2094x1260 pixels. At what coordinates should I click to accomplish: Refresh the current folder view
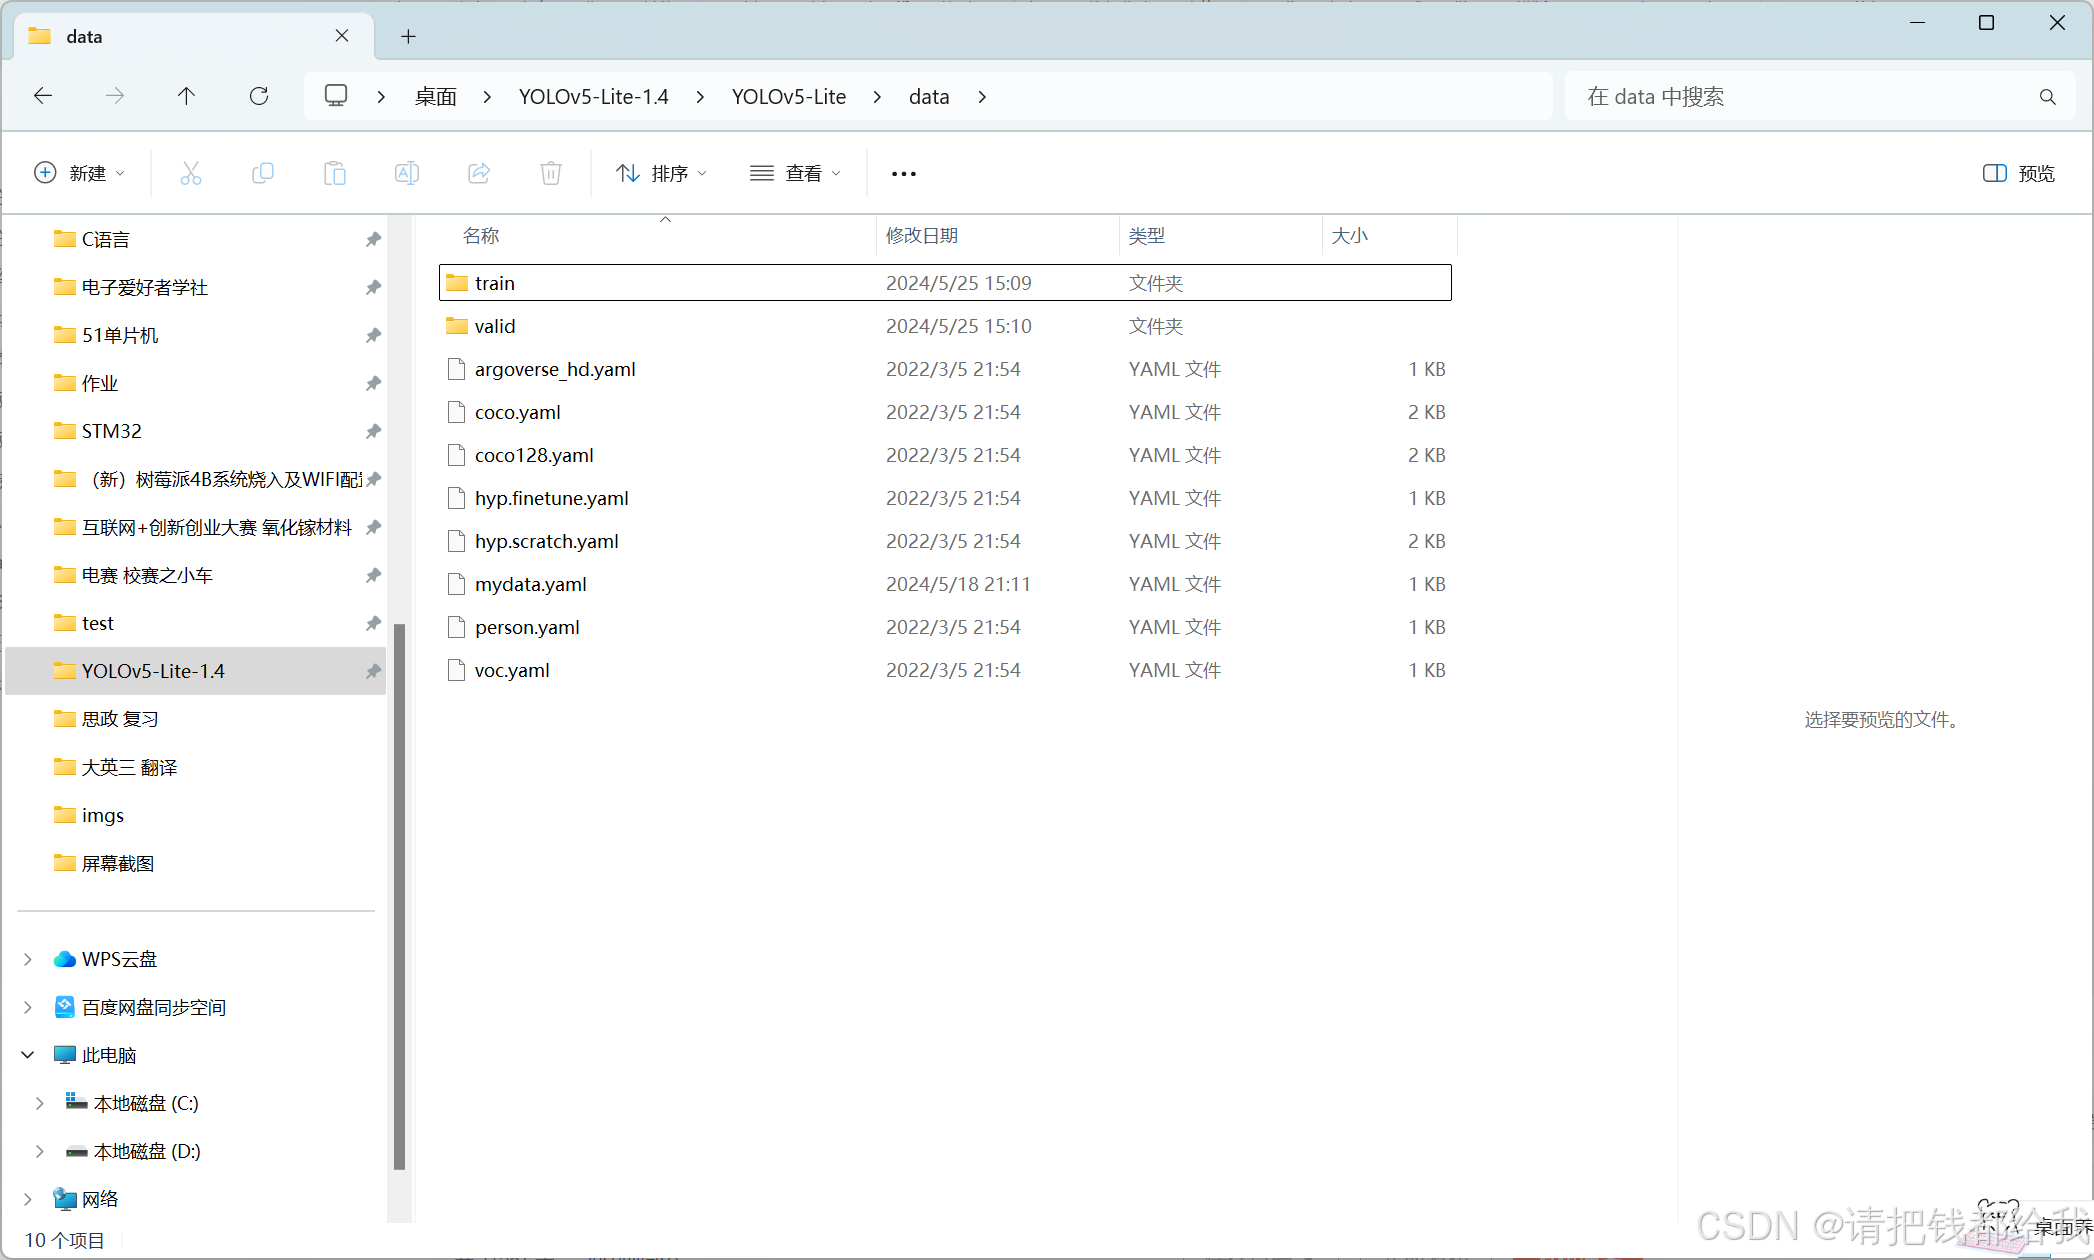click(x=259, y=96)
